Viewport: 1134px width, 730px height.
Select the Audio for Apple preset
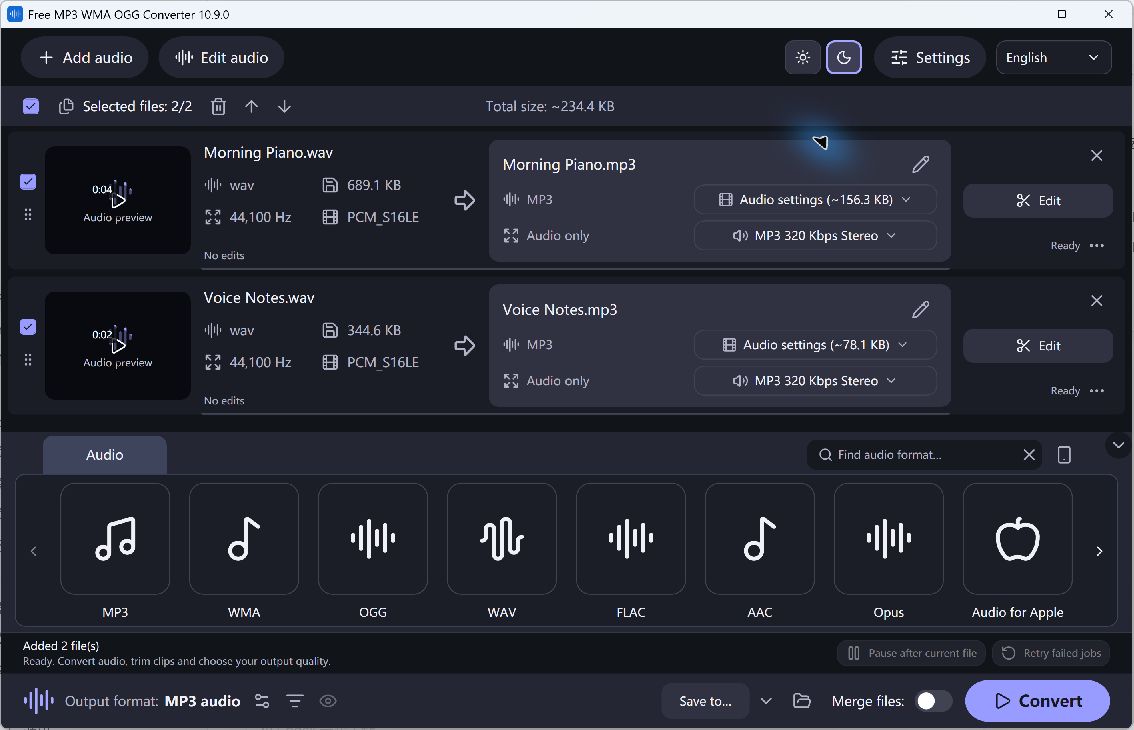(1018, 539)
